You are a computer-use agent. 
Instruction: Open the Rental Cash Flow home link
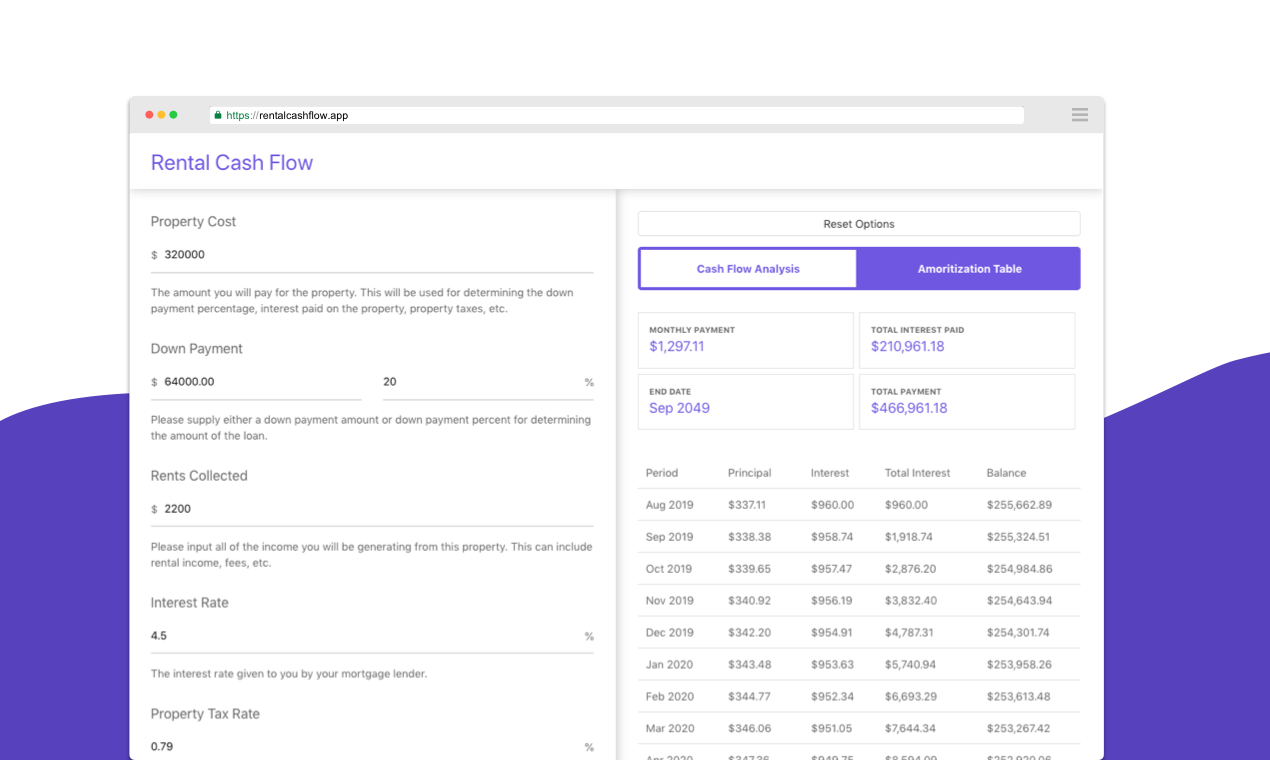click(231, 162)
